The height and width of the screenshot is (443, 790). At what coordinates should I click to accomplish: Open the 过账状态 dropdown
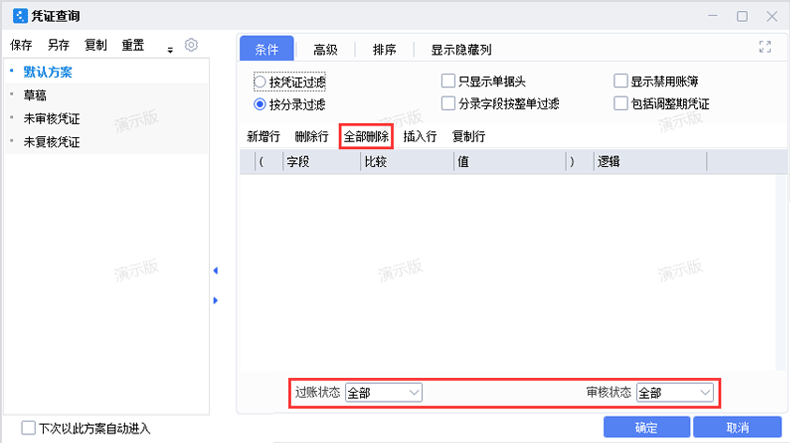pyautogui.click(x=383, y=393)
